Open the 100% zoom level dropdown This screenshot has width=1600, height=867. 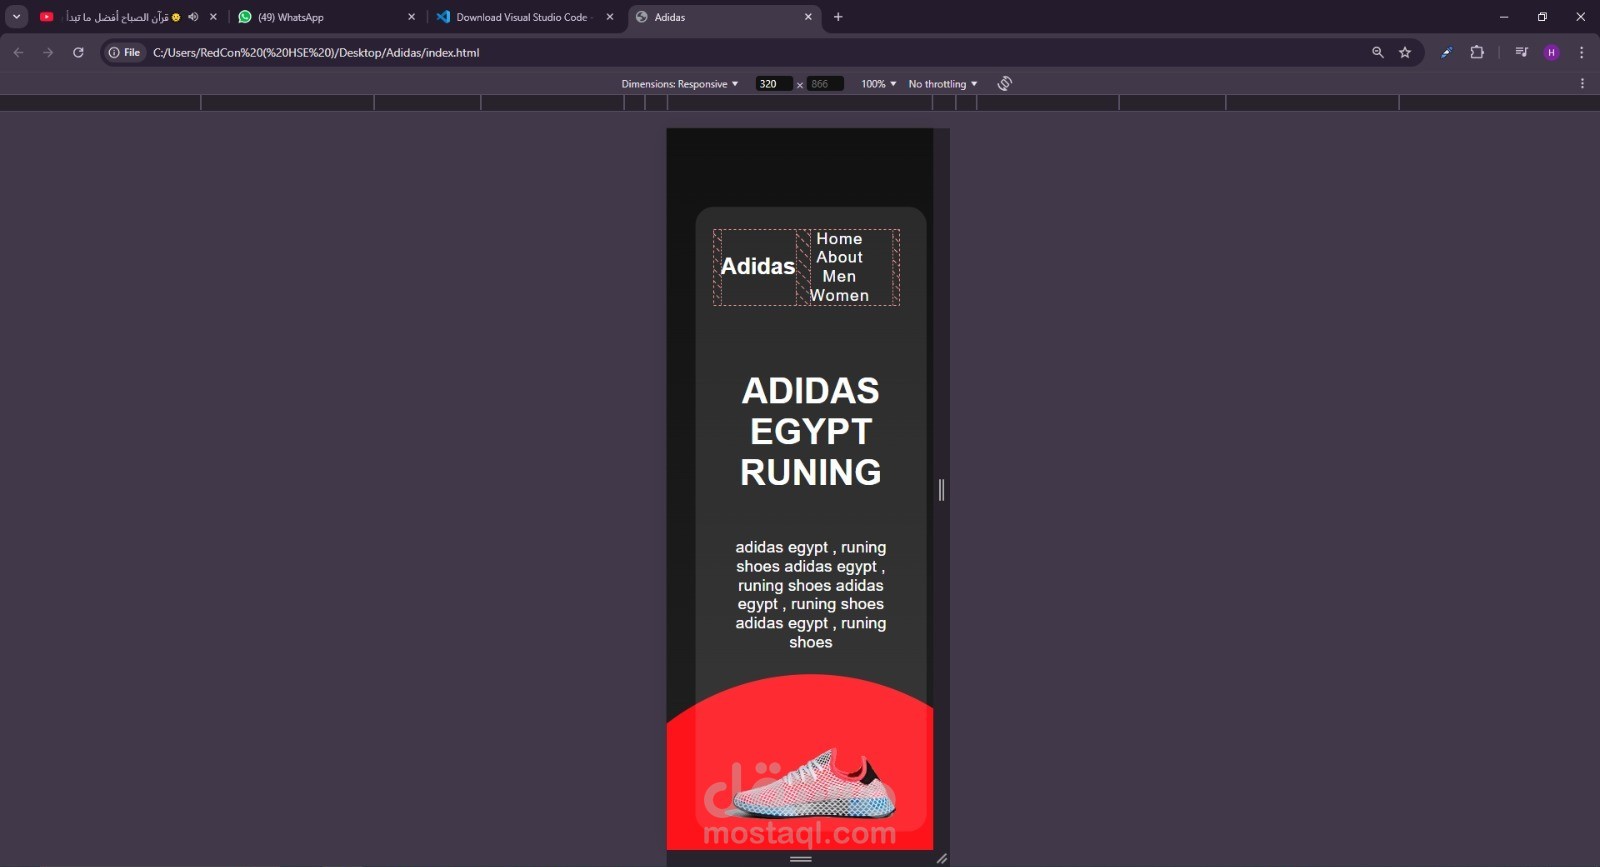[879, 84]
